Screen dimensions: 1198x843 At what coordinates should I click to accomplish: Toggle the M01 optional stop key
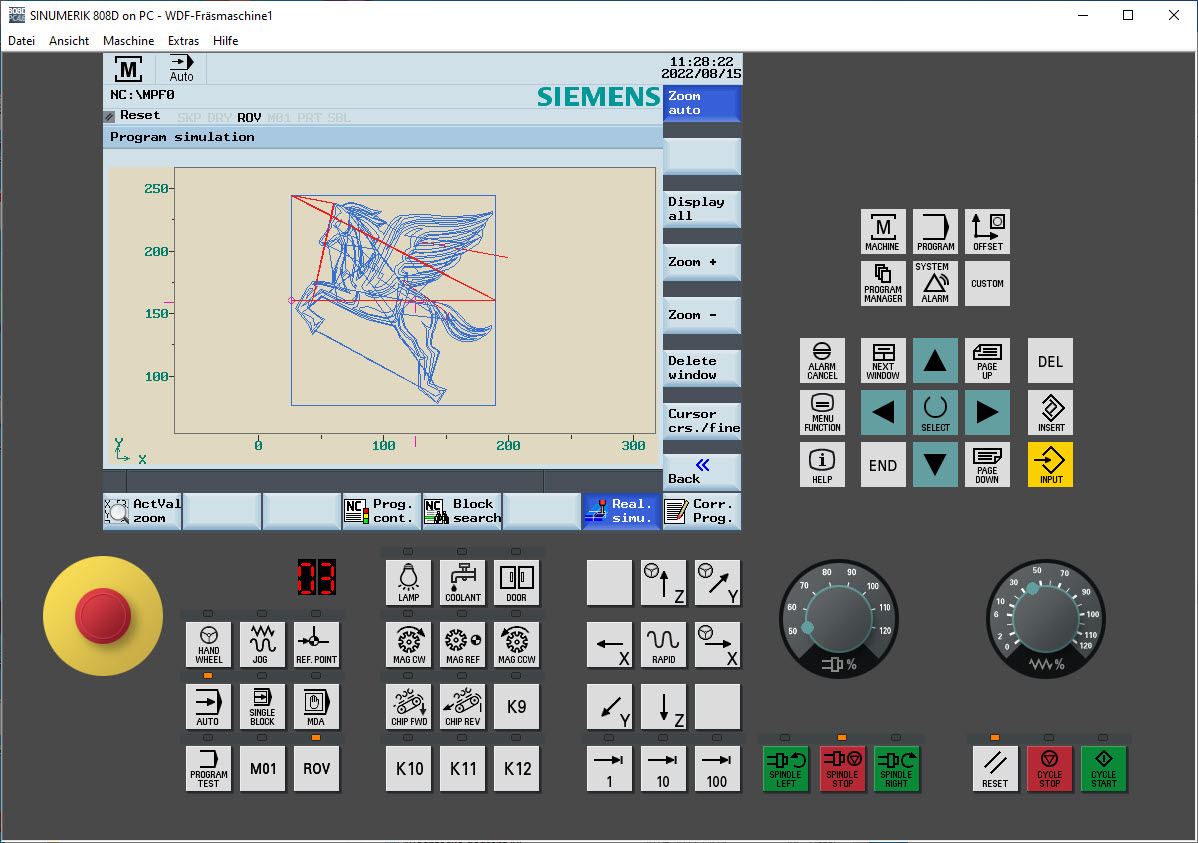pyautogui.click(x=262, y=769)
